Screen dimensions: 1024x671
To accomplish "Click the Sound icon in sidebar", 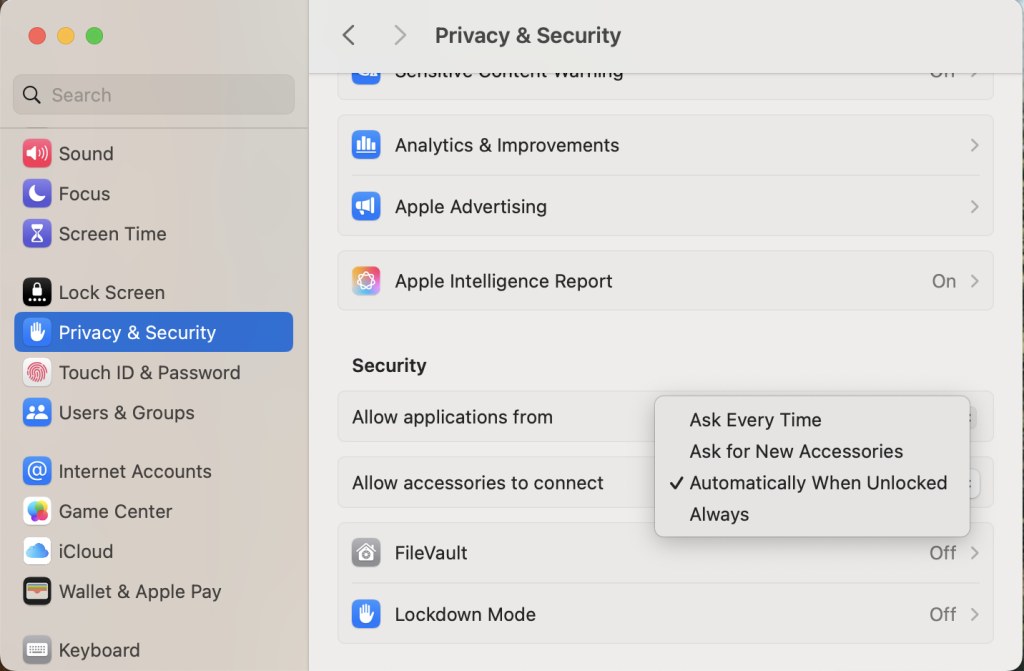I will tap(37, 153).
